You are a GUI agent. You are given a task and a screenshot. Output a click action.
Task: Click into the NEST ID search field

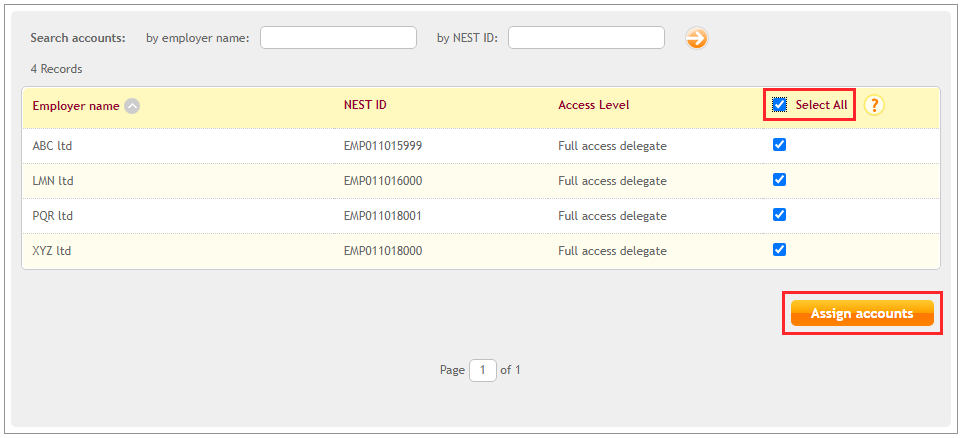pyautogui.click(x=587, y=37)
